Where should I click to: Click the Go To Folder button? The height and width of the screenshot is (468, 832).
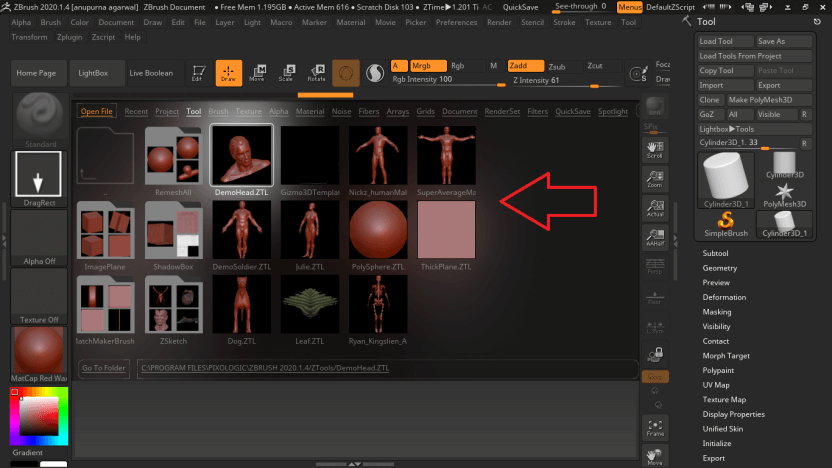pyautogui.click(x=104, y=368)
